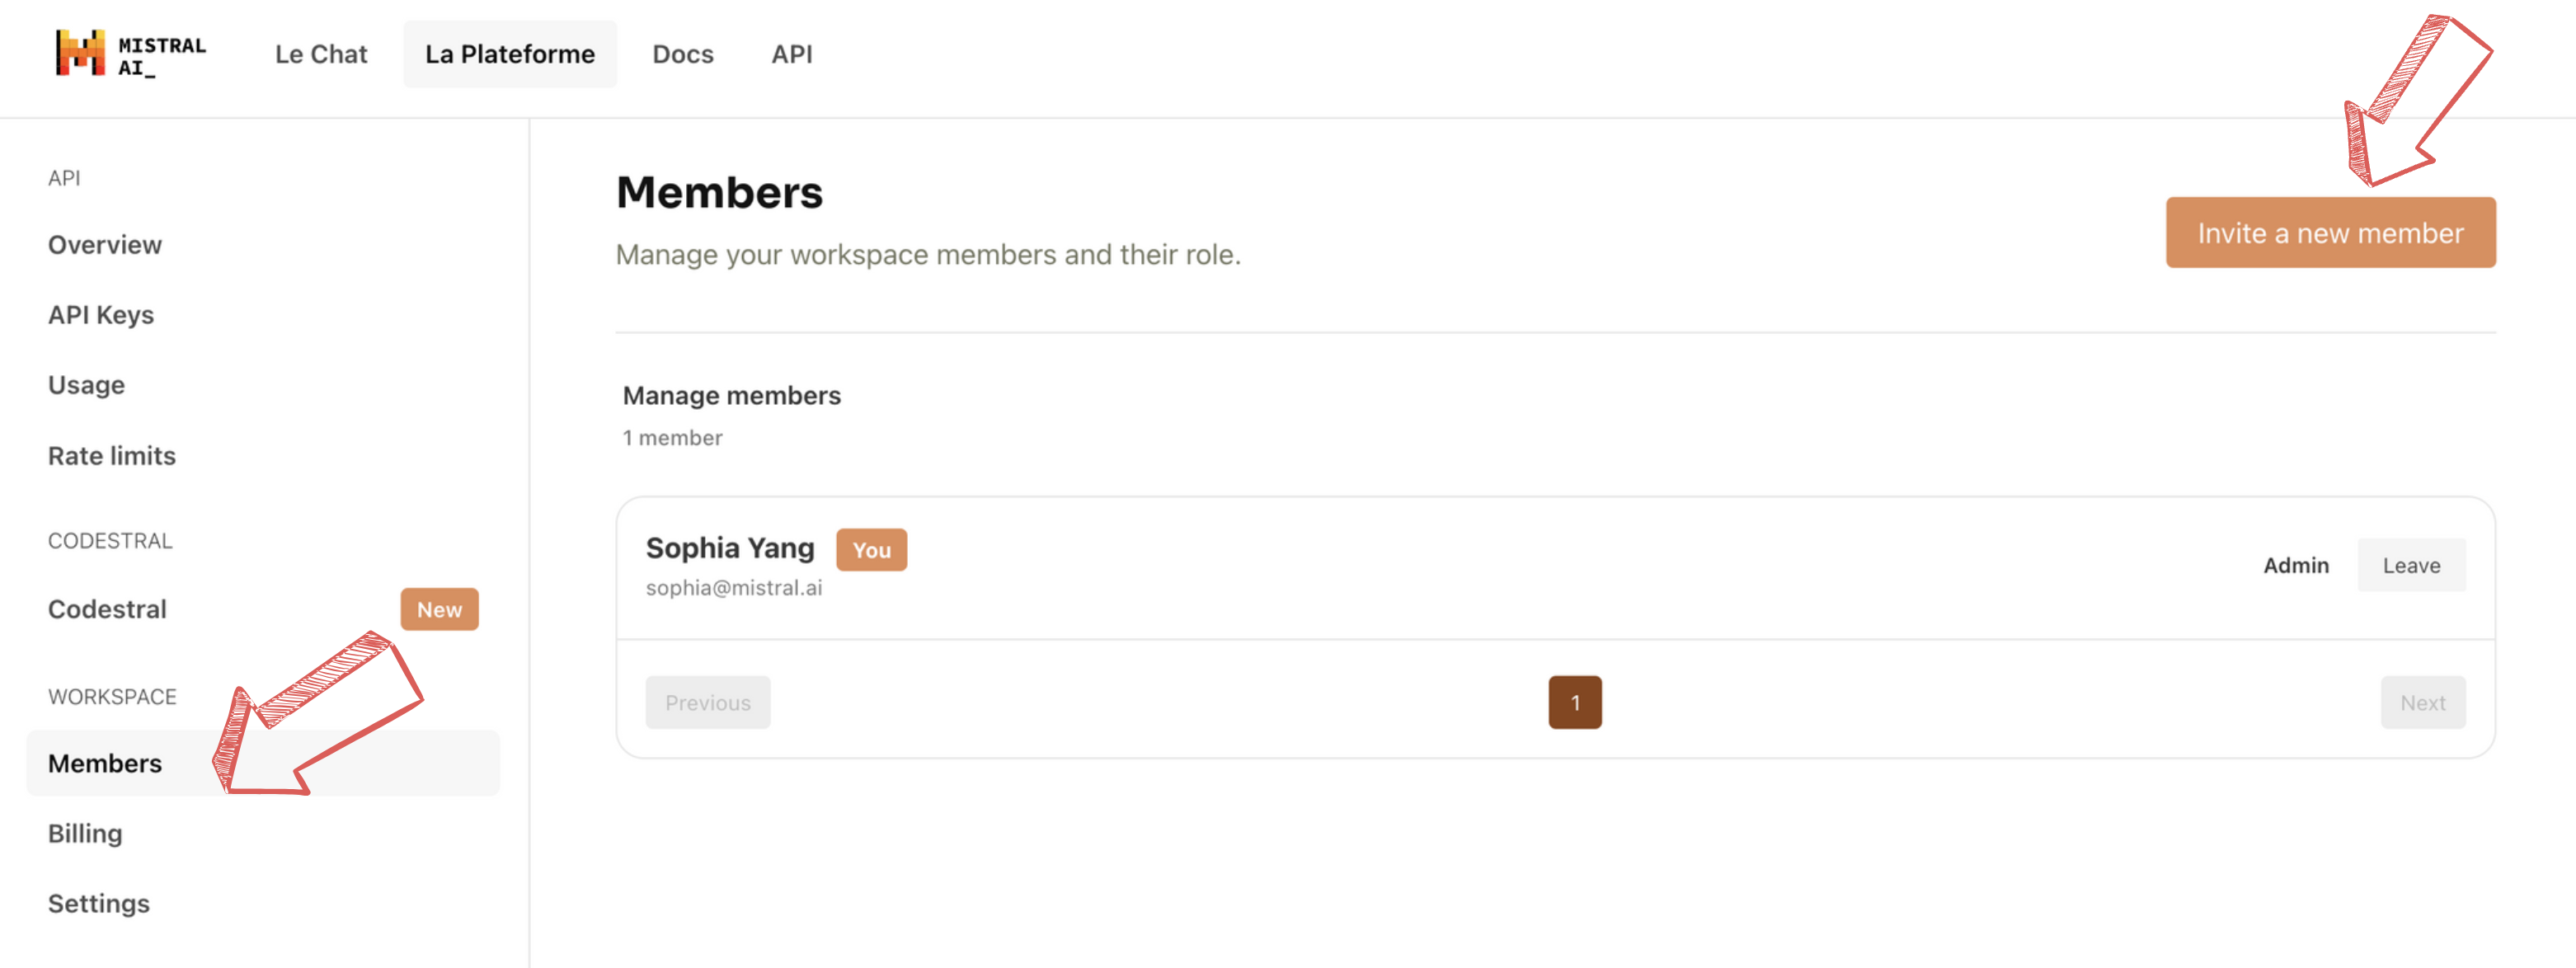
Task: Click the New badge beside Codestral
Action: coord(439,609)
